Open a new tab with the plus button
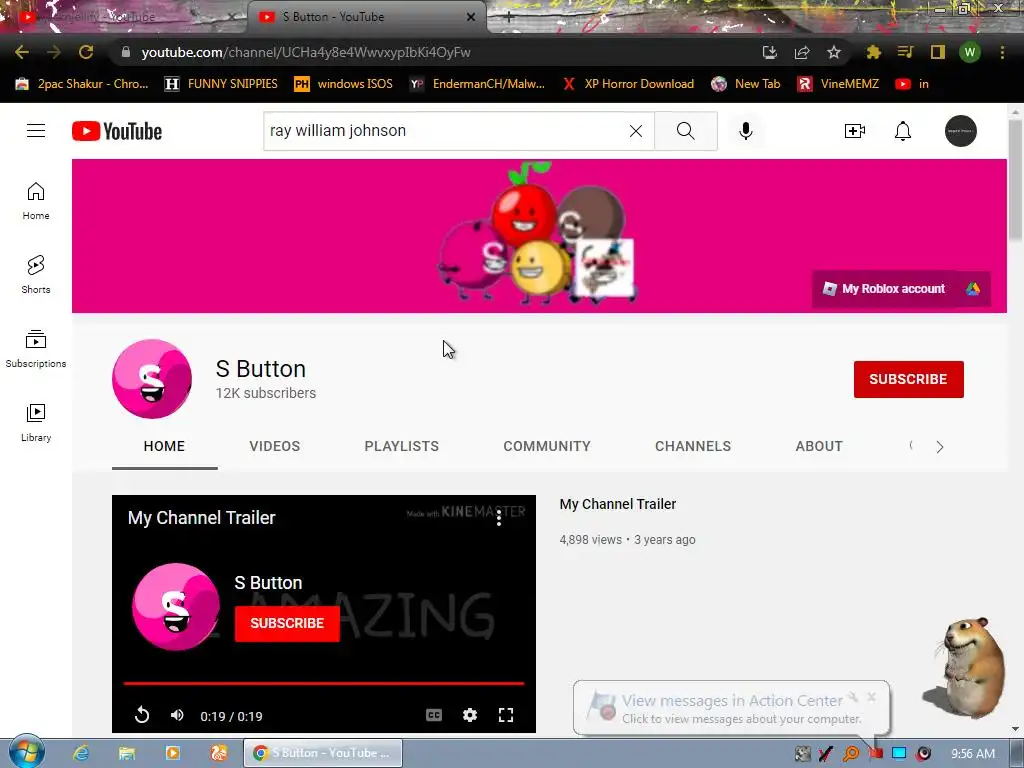The width and height of the screenshot is (1024, 768). coord(509,18)
